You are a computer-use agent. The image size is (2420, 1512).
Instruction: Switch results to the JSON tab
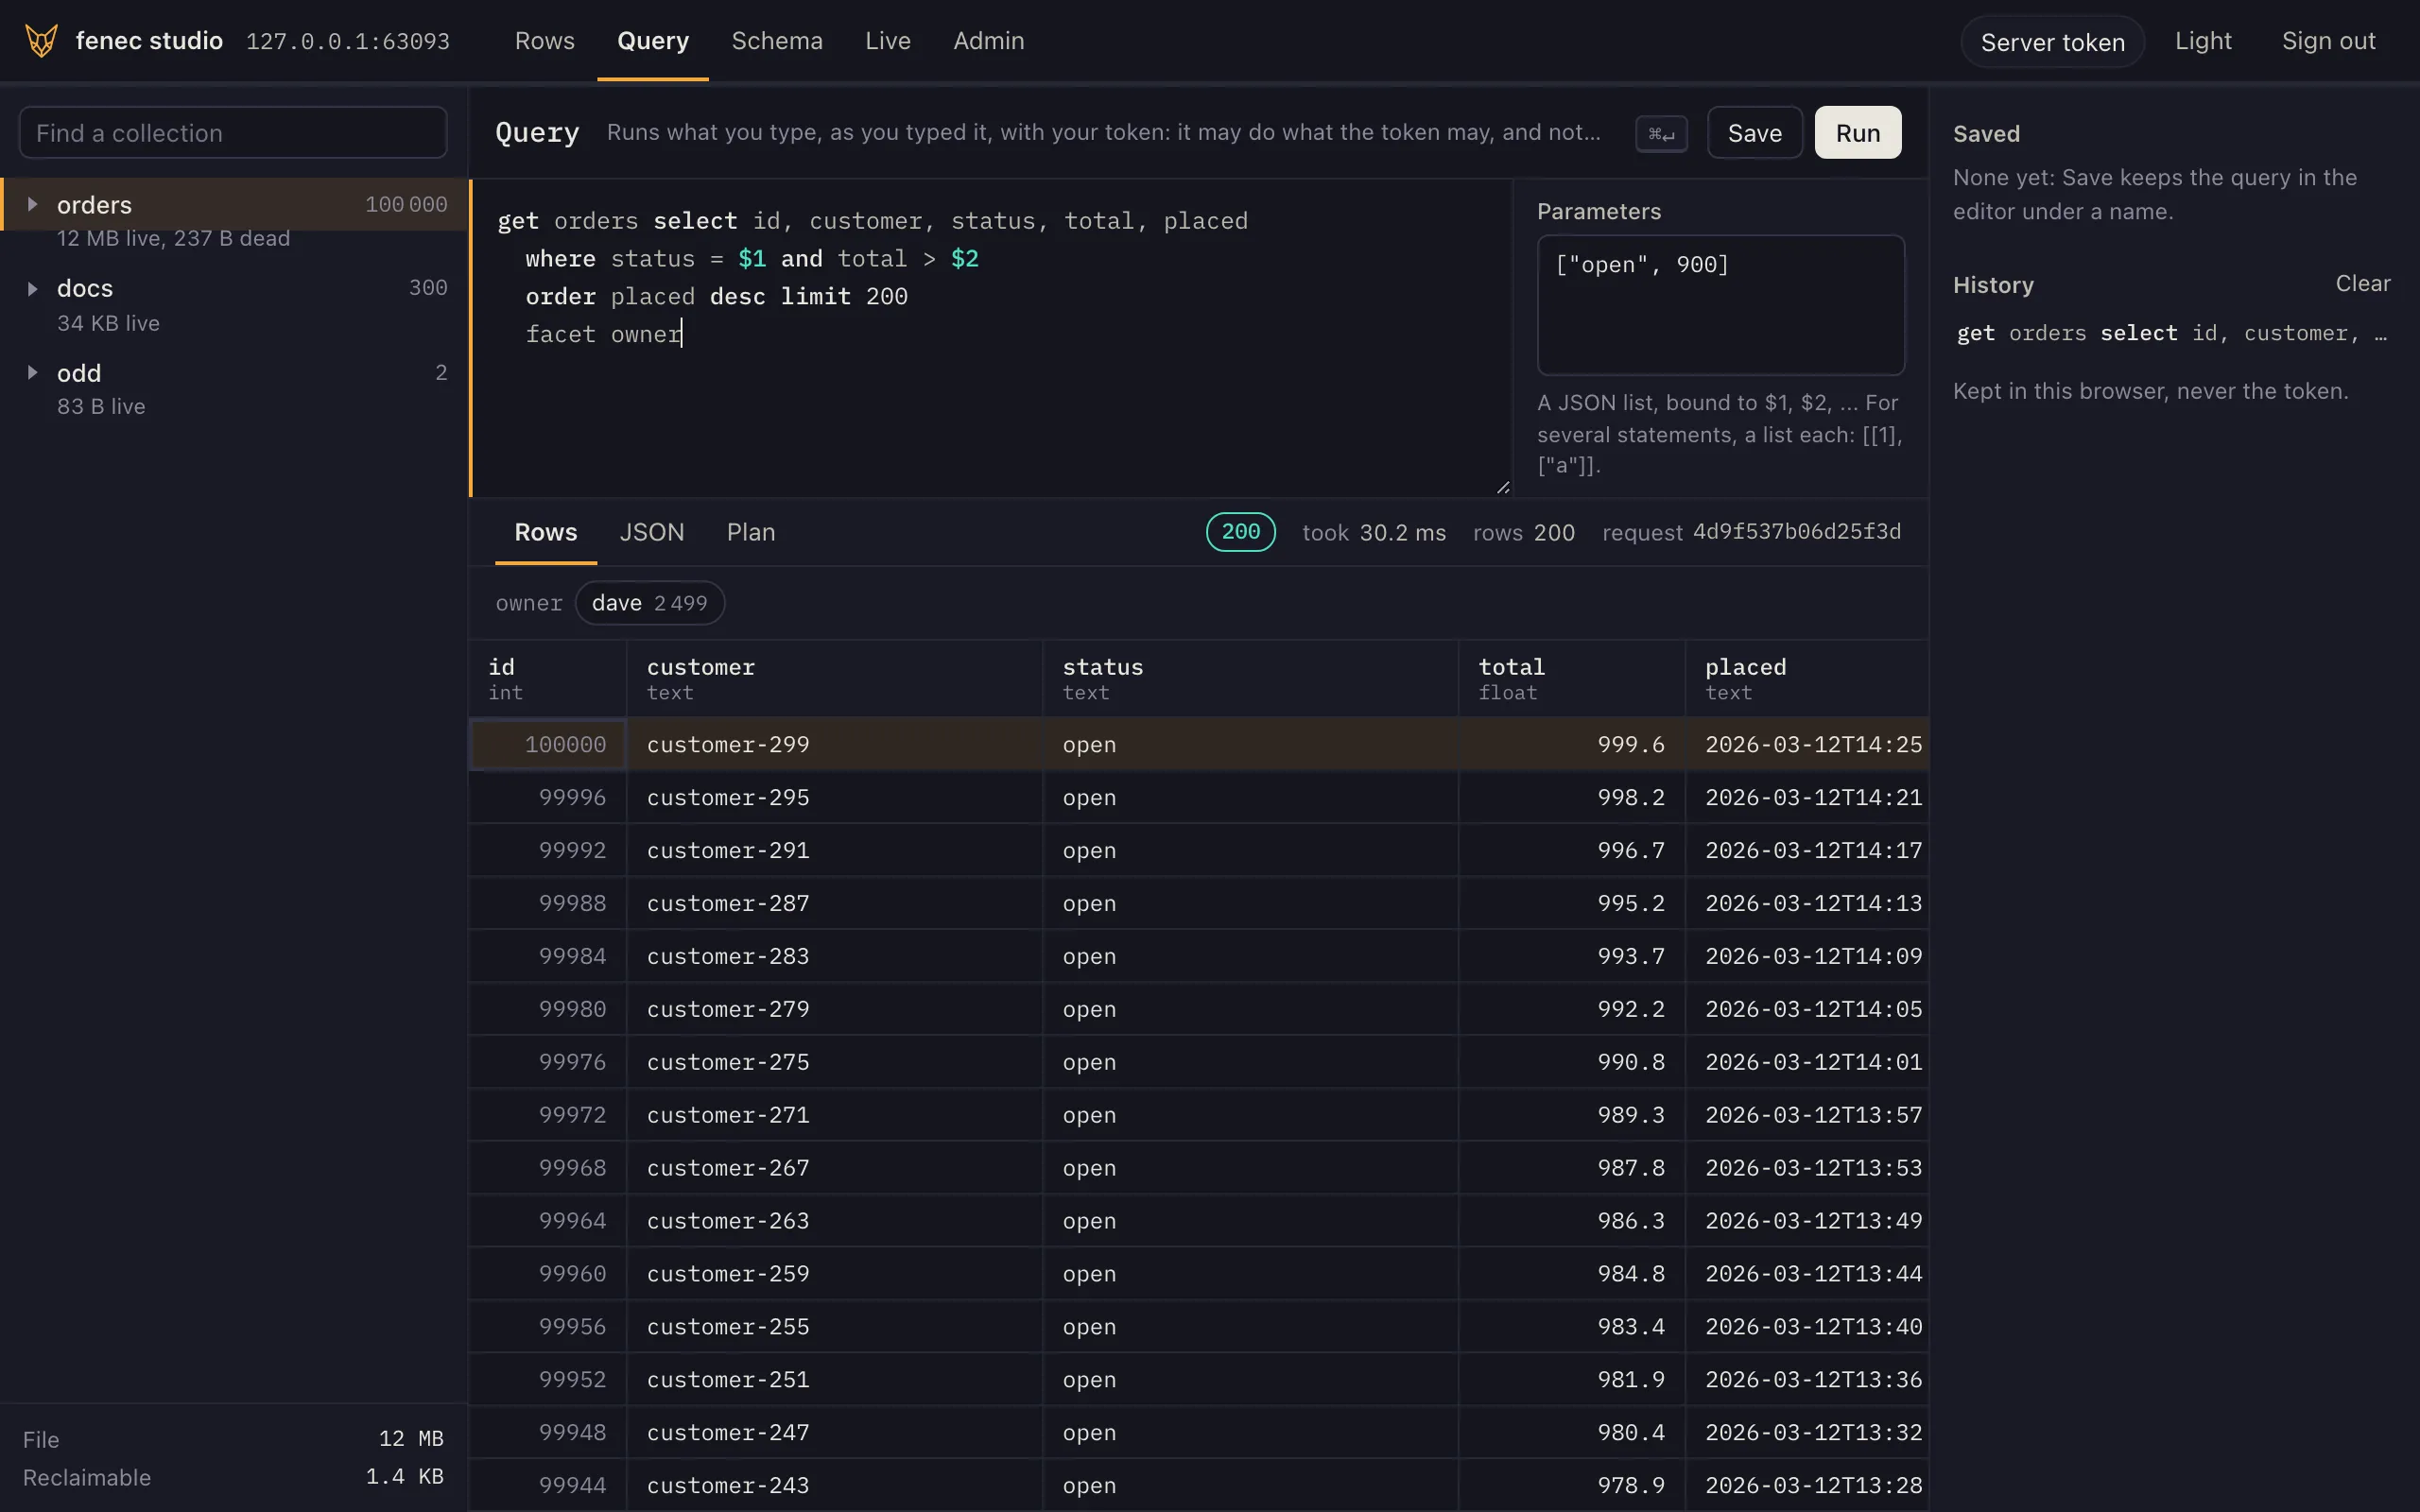pos(652,532)
